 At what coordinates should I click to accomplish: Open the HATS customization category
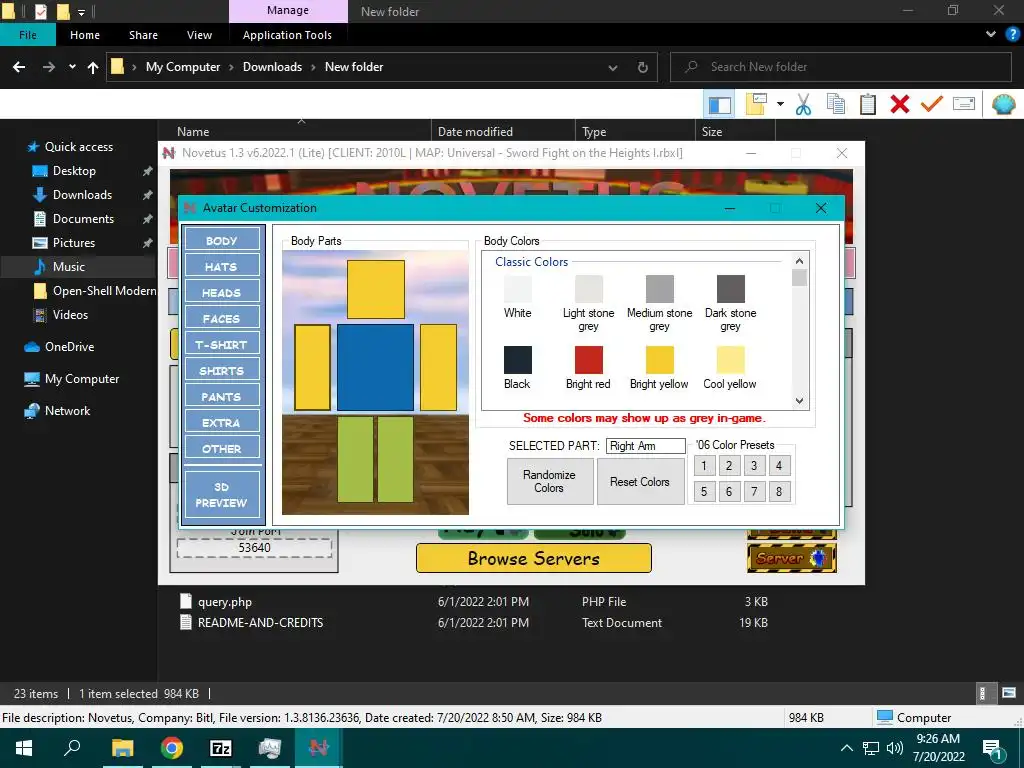click(x=222, y=266)
